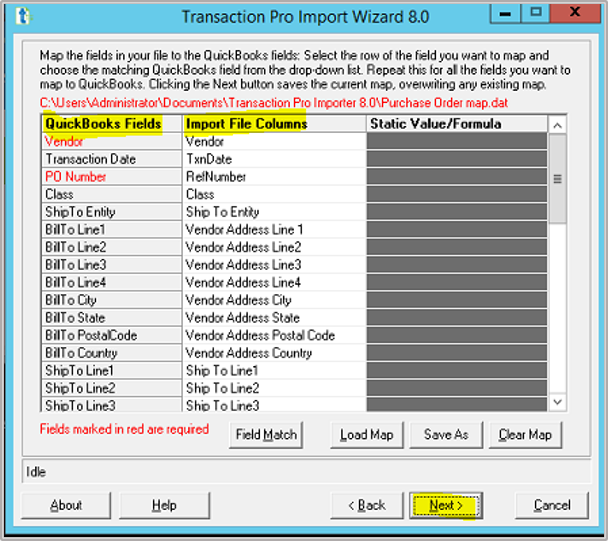This screenshot has width=608, height=542.
Task: Open the Vendor Address Line3 cell
Action: pos(274,265)
